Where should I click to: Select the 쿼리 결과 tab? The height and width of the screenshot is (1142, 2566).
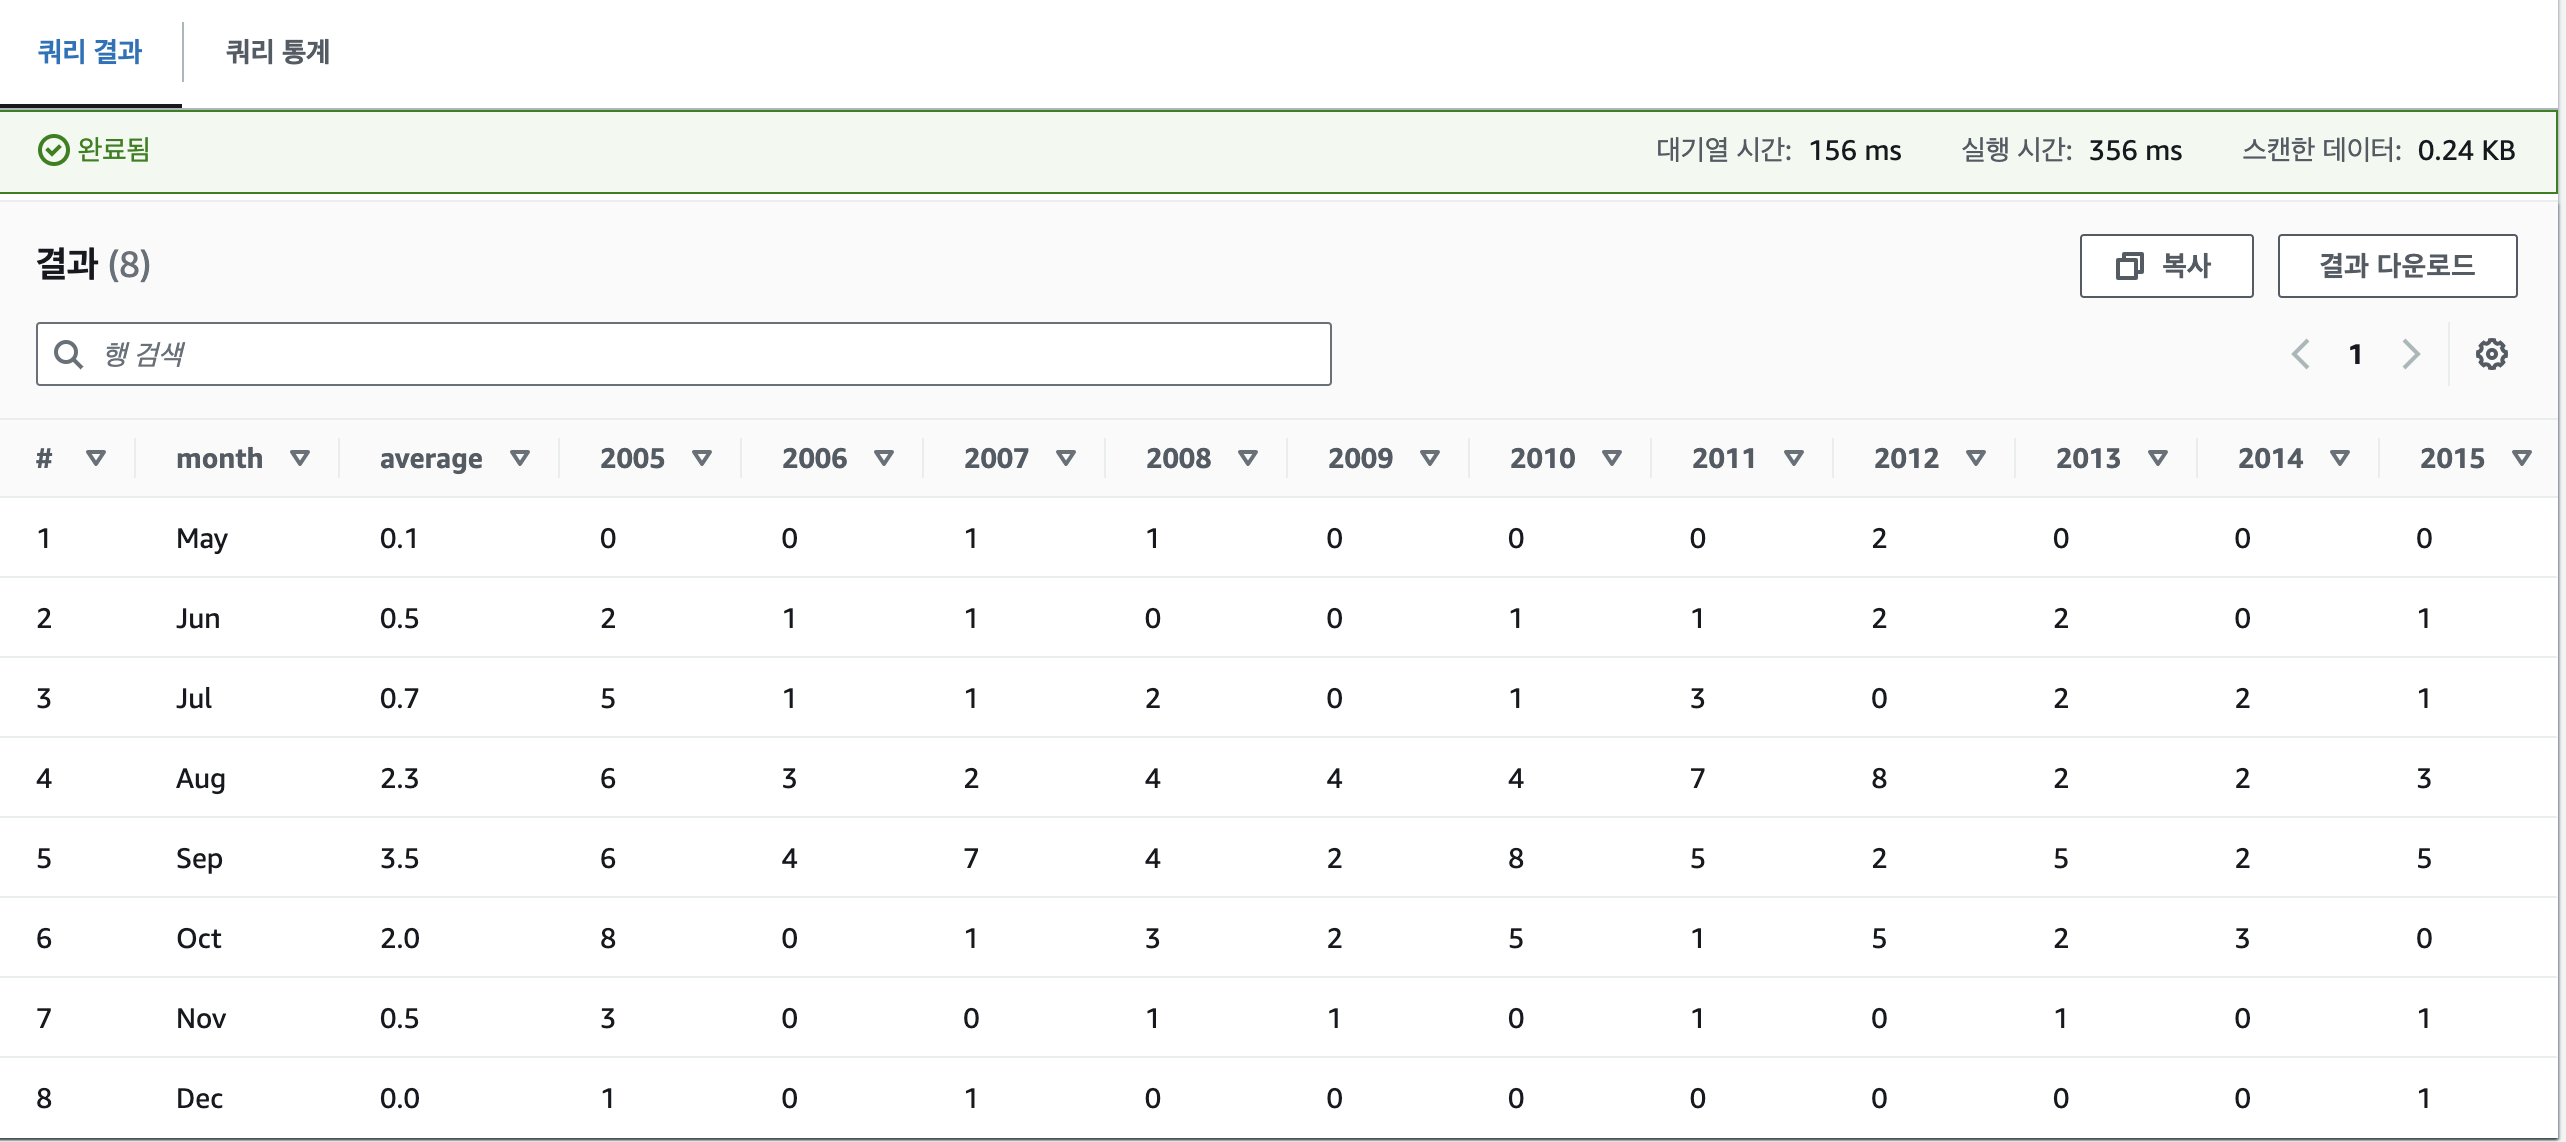click(x=90, y=52)
